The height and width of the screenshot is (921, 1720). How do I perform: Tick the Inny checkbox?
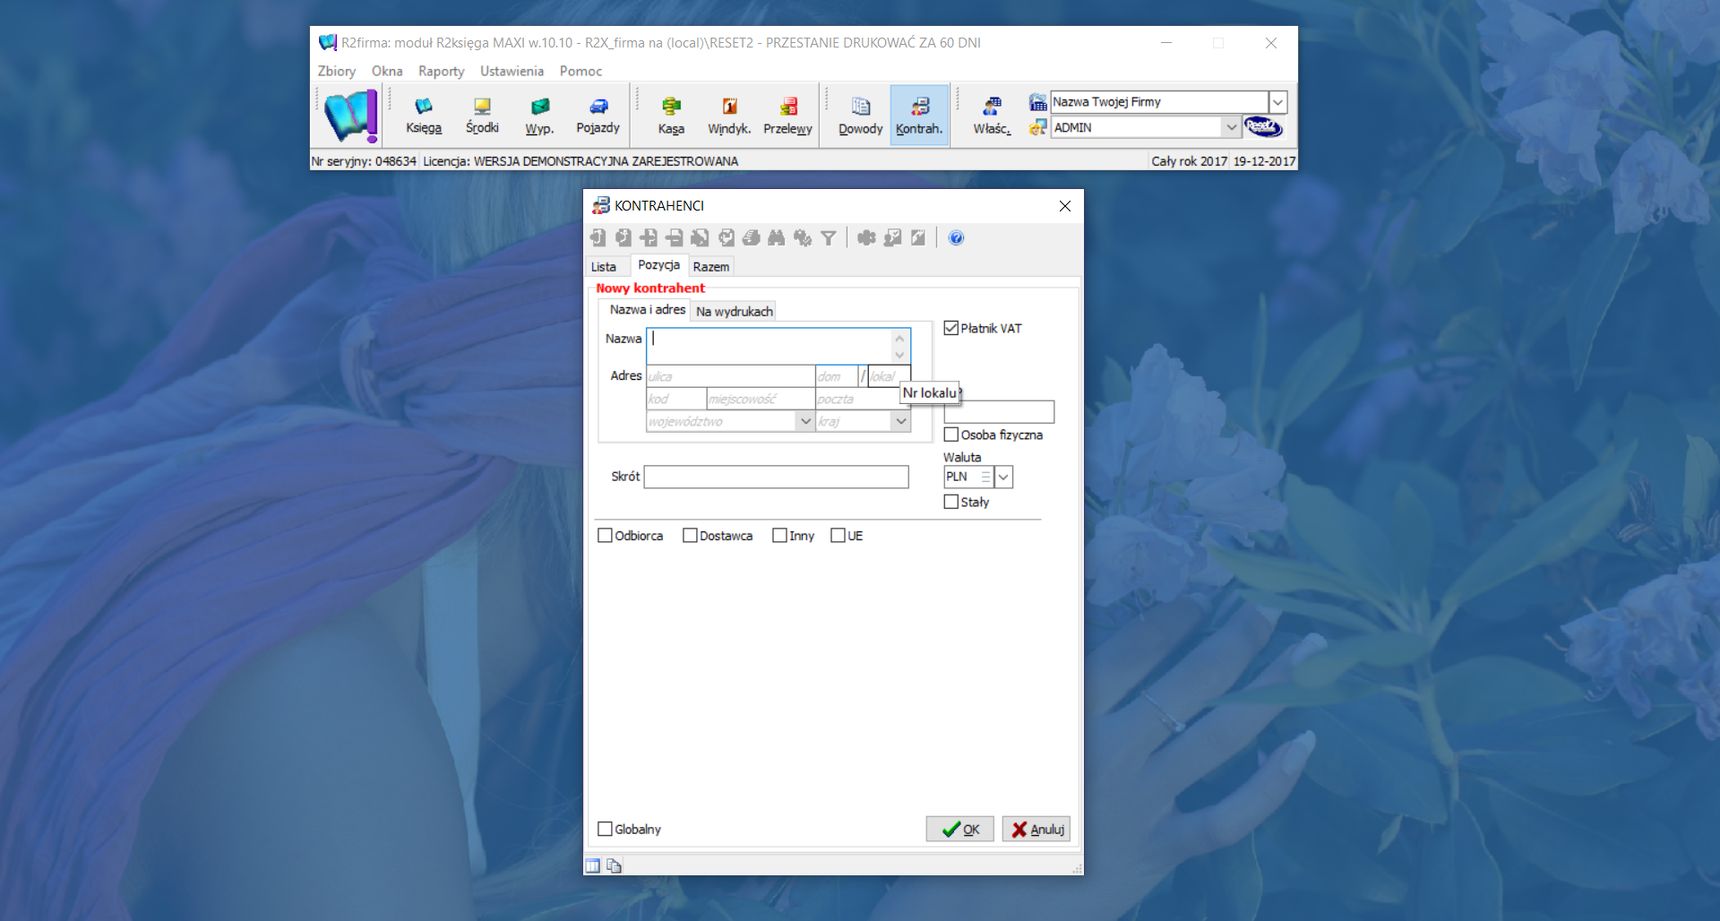[x=780, y=535]
